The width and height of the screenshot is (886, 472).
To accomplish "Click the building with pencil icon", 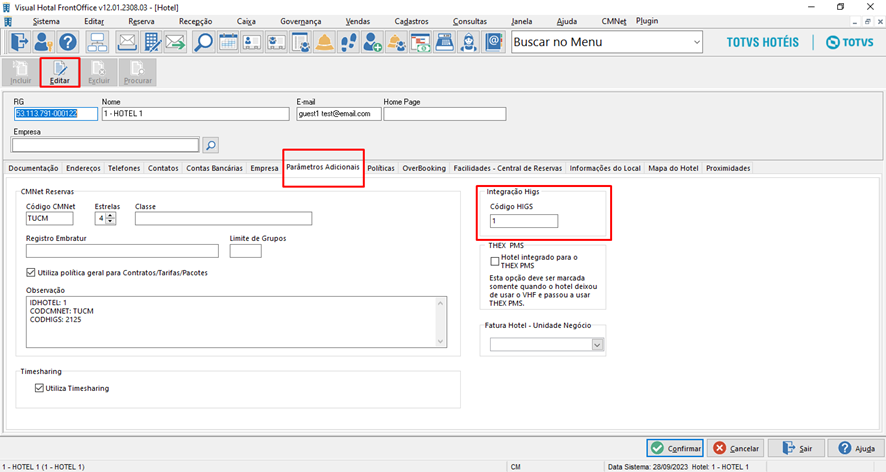I will point(151,42).
